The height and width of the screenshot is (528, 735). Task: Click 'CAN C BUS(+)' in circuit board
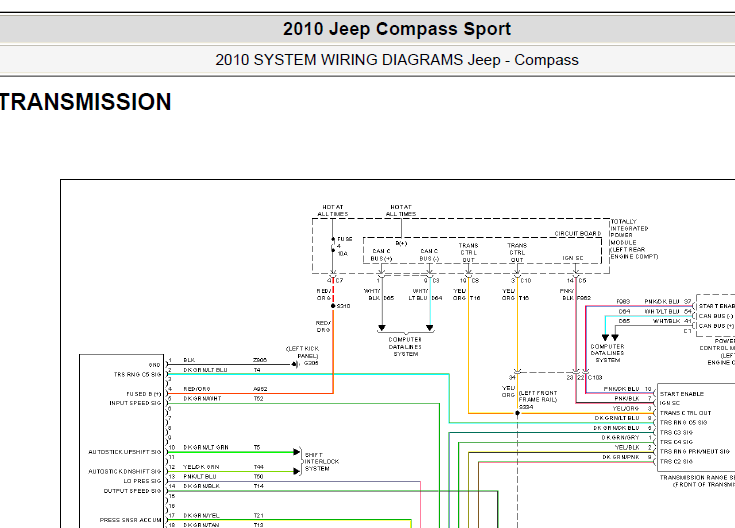point(381,255)
